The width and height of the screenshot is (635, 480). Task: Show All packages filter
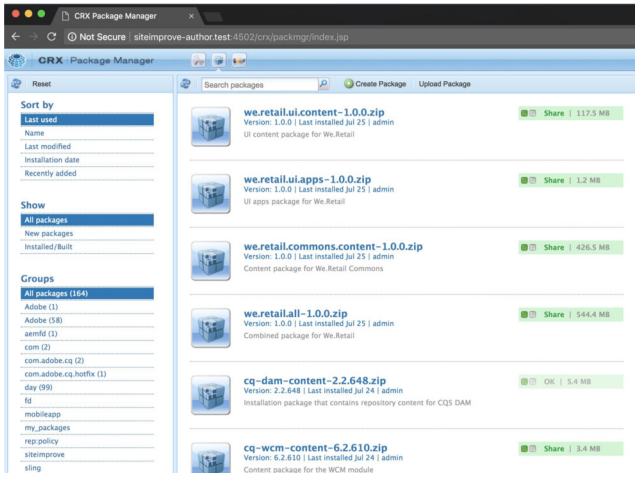point(87,220)
